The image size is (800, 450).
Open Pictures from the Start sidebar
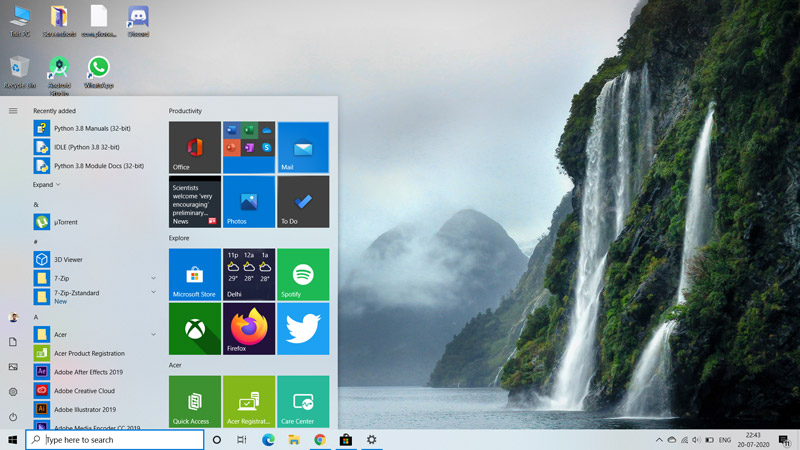pos(13,367)
